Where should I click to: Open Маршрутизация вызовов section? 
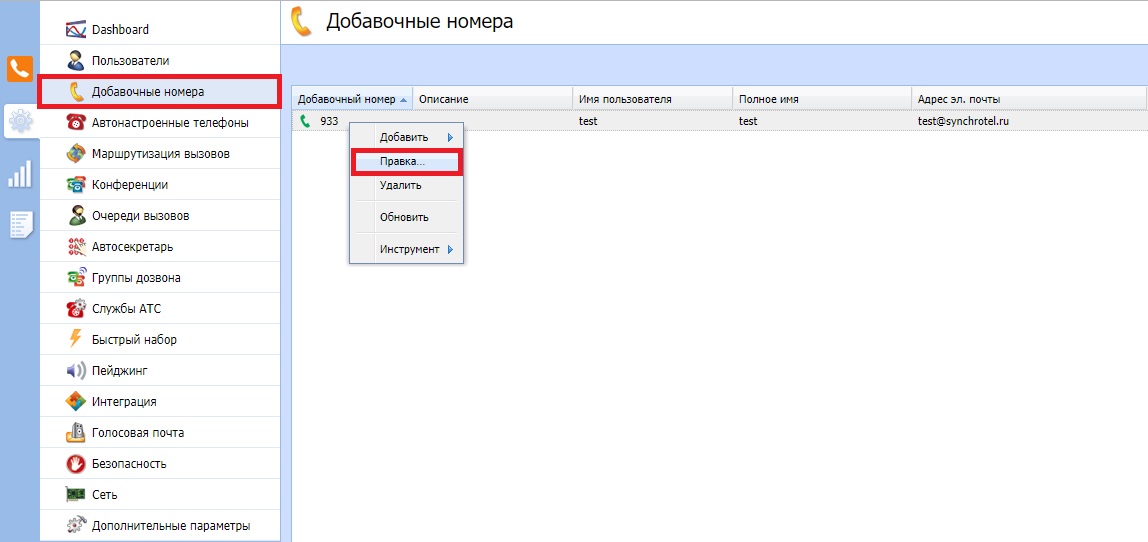point(160,154)
